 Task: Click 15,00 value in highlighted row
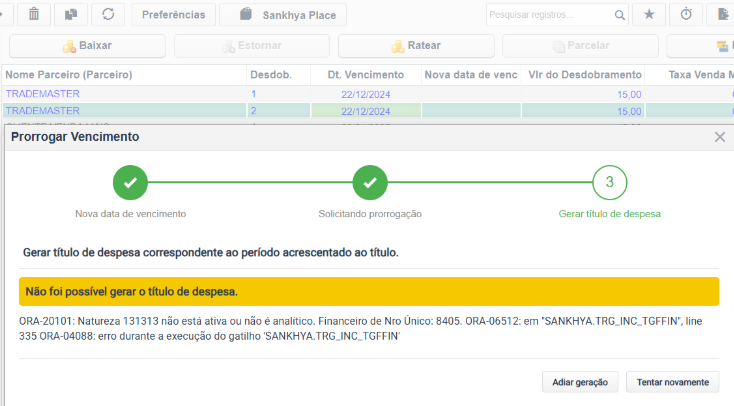click(629, 111)
